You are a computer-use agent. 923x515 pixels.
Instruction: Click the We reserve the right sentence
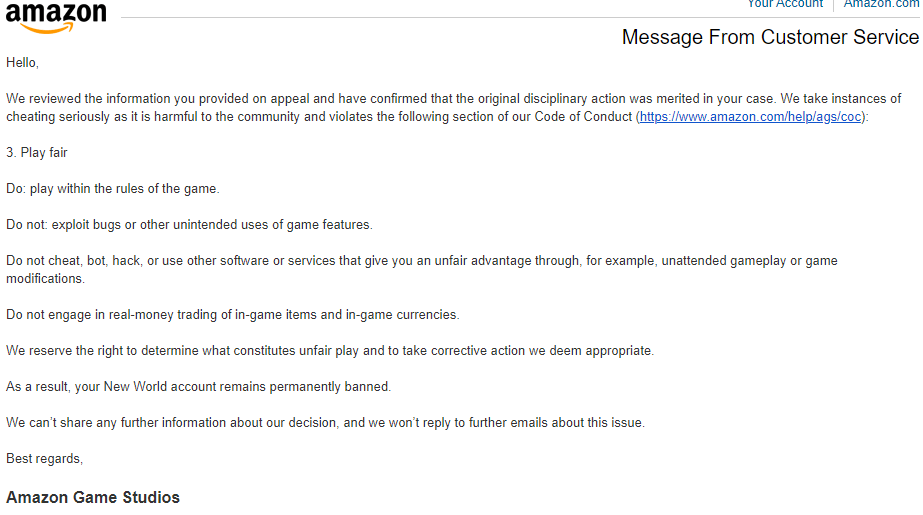click(x=330, y=351)
